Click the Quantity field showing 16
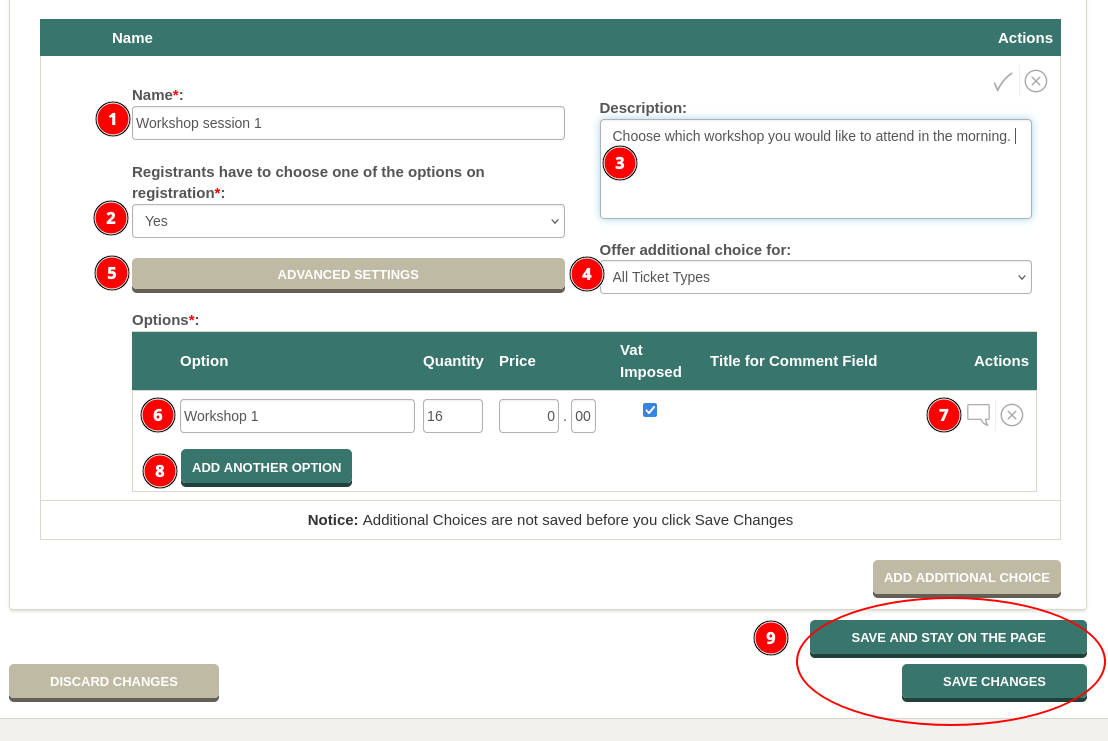Screen dimensions: 1108x741 click(452, 416)
